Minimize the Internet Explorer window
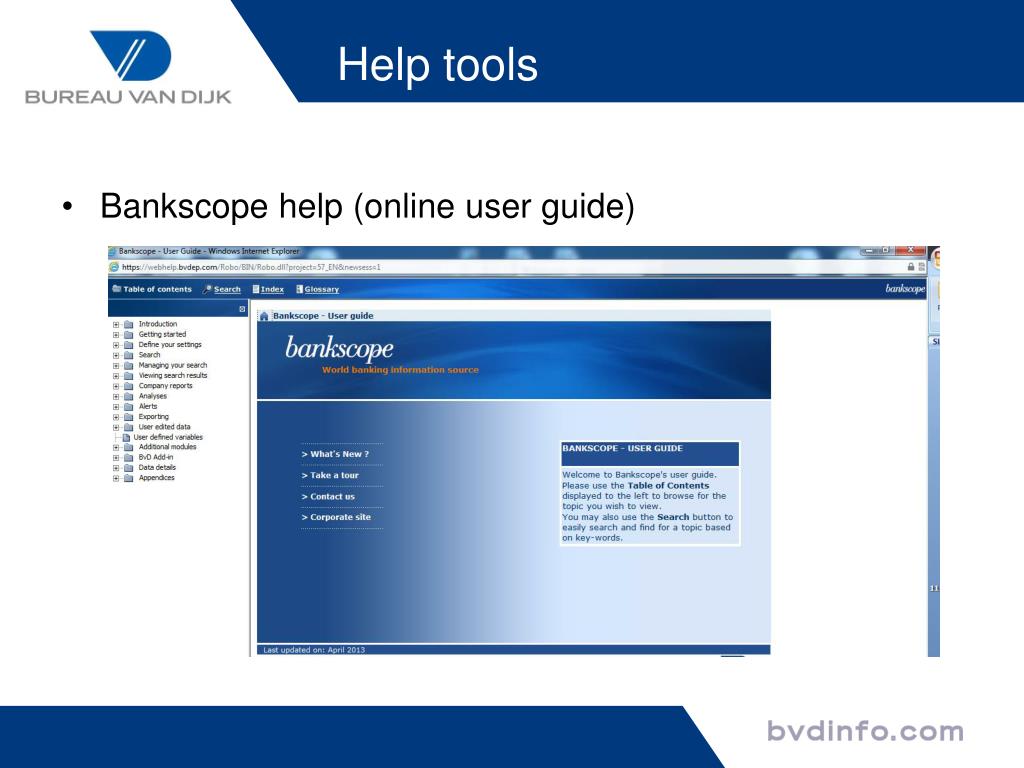 (869, 251)
